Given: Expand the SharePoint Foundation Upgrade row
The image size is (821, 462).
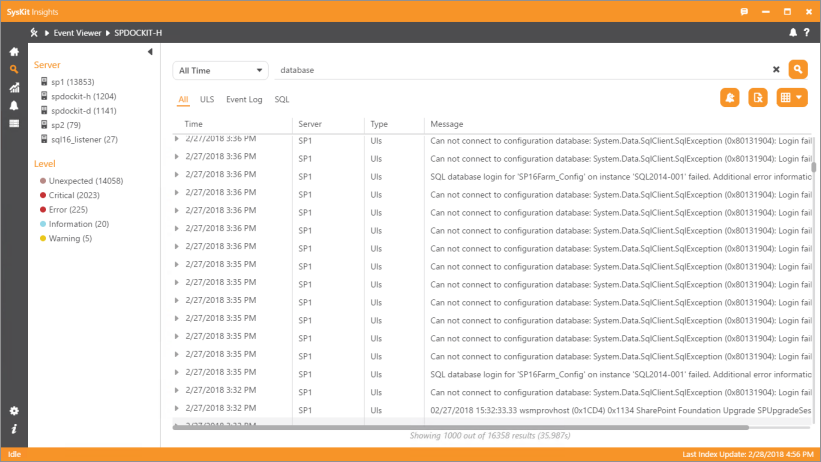Looking at the screenshot, I should tap(176, 408).
